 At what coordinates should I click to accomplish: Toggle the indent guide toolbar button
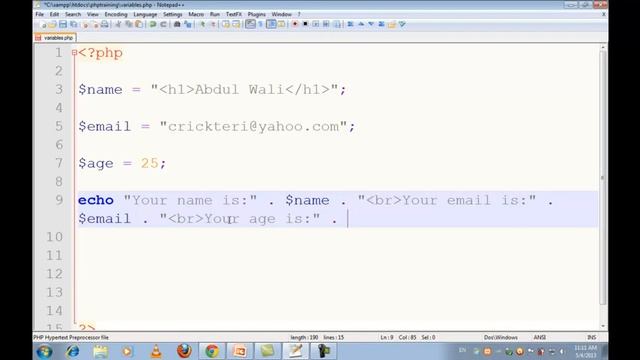click(x=271, y=24)
